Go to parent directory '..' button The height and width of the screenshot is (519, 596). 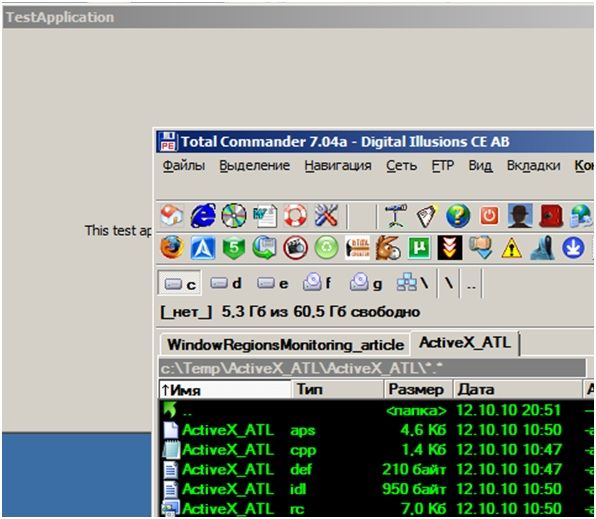pyautogui.click(x=471, y=284)
